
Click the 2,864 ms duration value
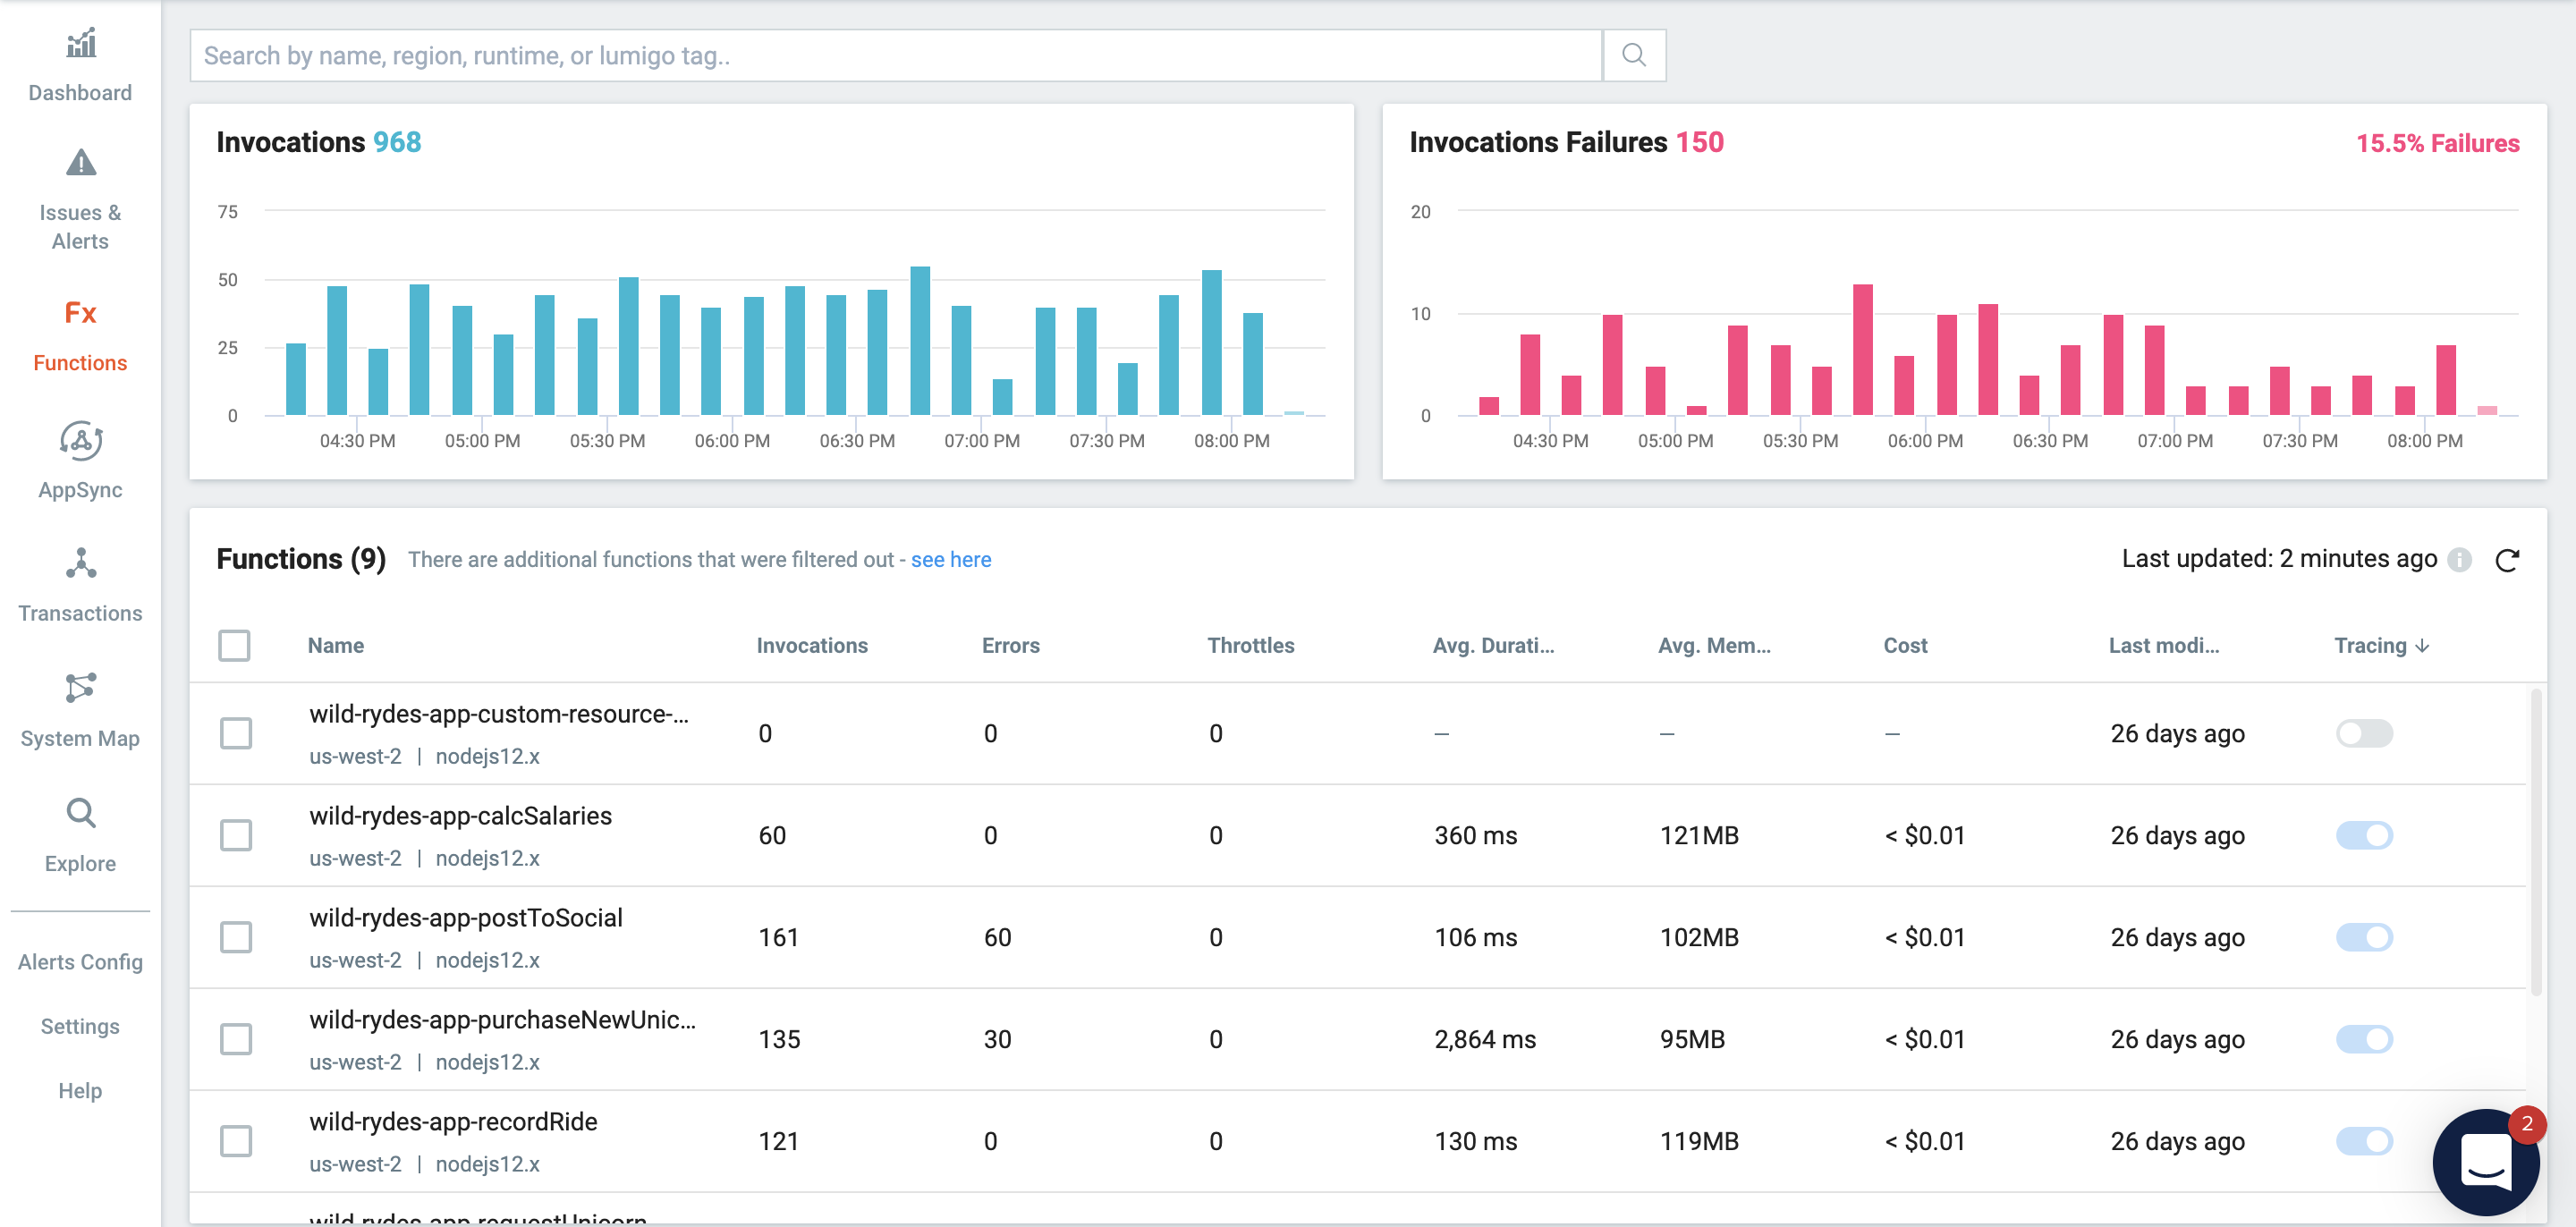tap(1485, 1040)
